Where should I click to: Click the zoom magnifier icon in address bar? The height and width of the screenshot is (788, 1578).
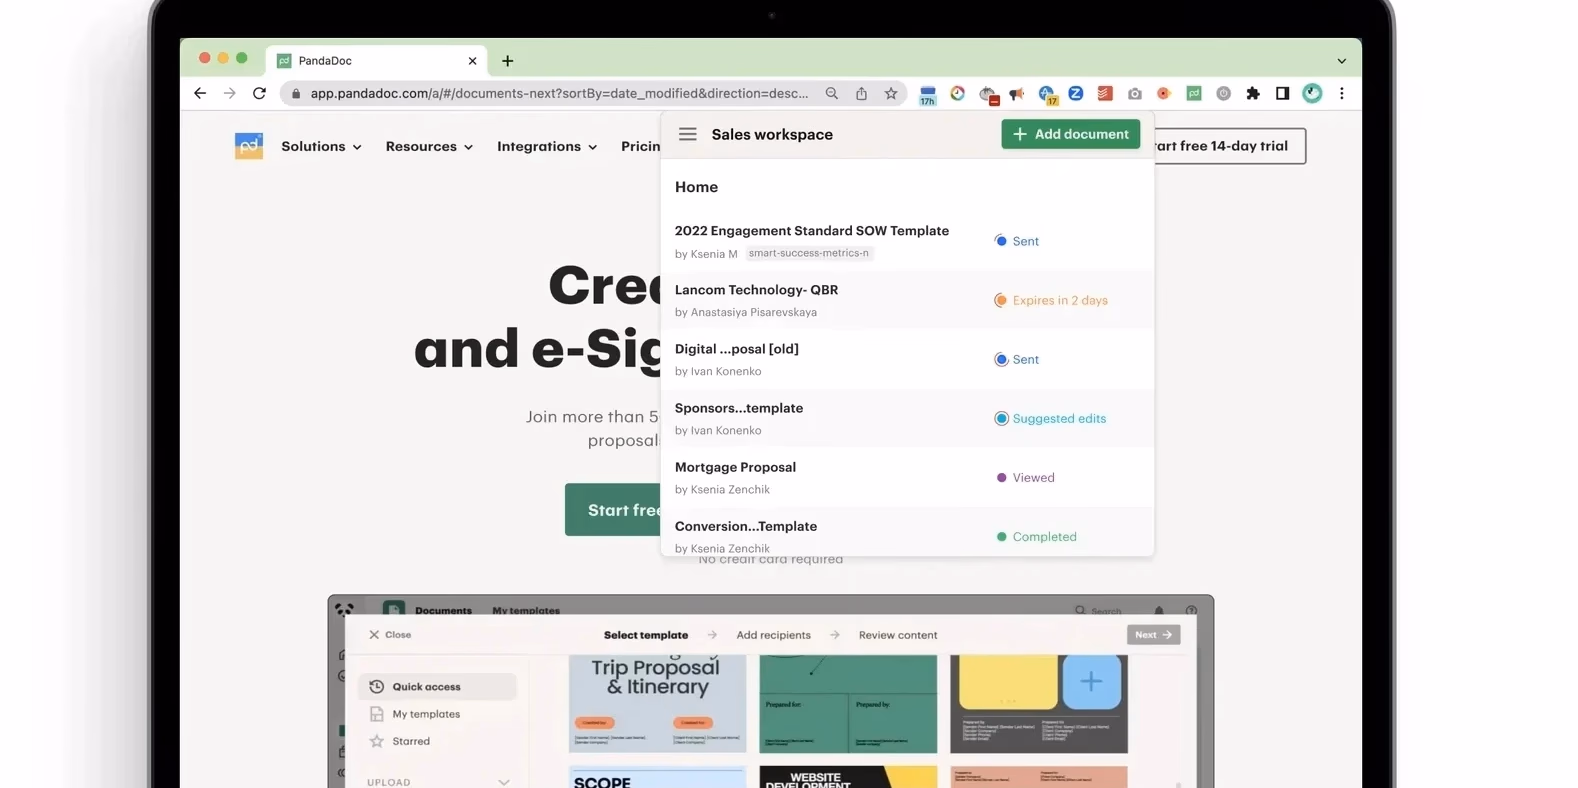pos(831,93)
